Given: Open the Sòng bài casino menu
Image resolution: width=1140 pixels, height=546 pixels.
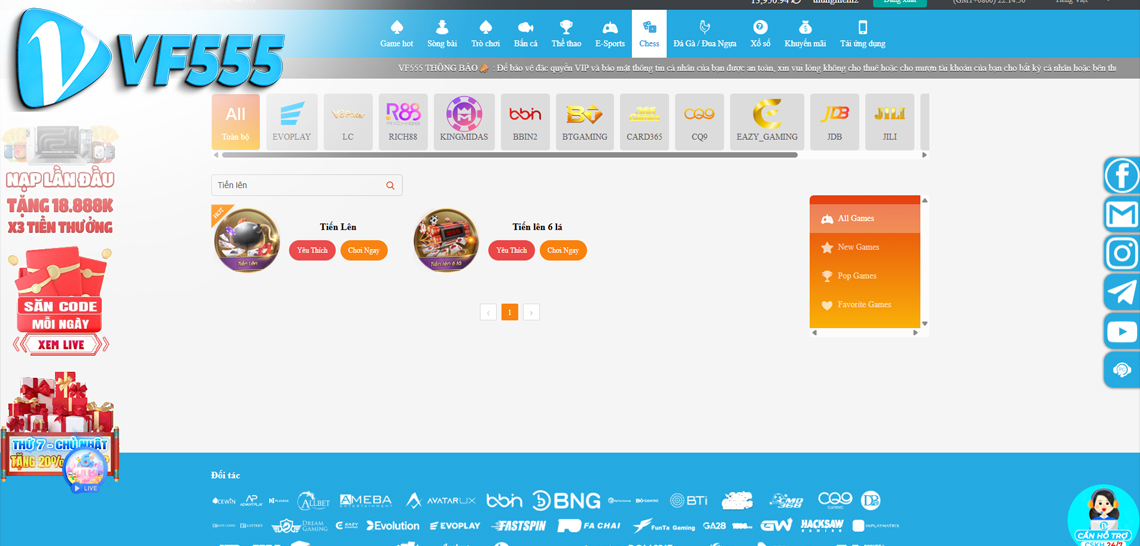Looking at the screenshot, I should click(441, 34).
